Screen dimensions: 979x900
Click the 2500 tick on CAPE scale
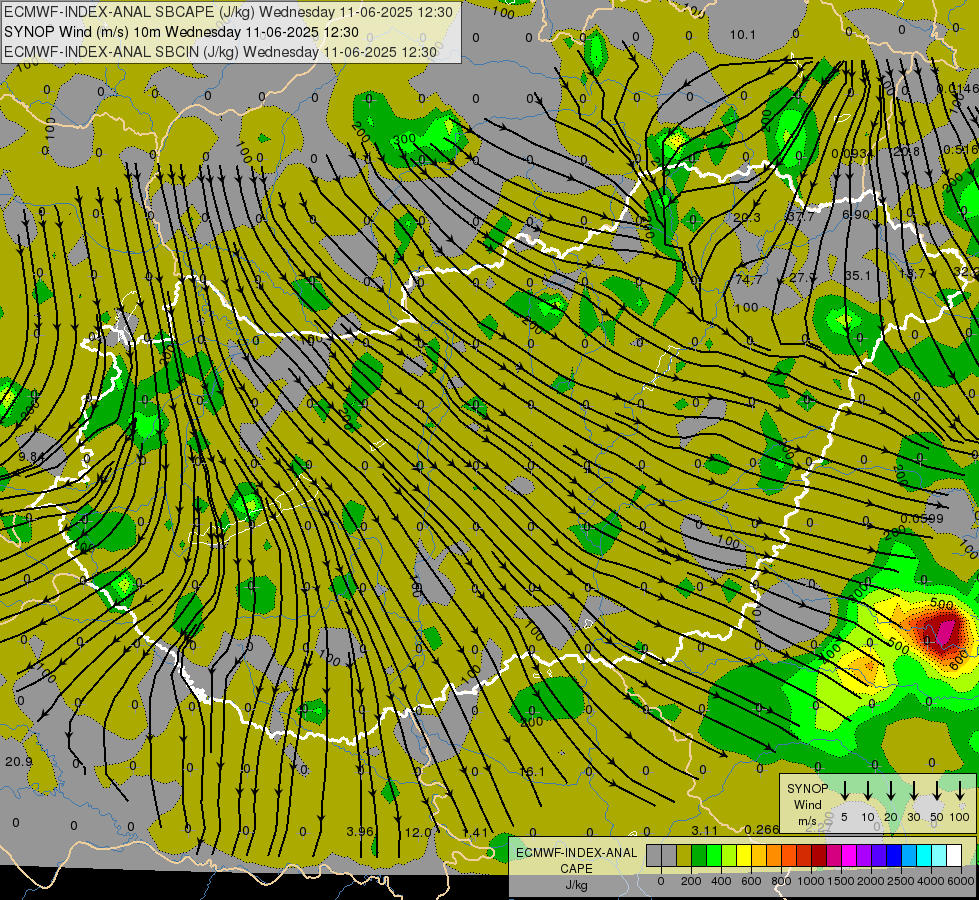click(x=901, y=881)
